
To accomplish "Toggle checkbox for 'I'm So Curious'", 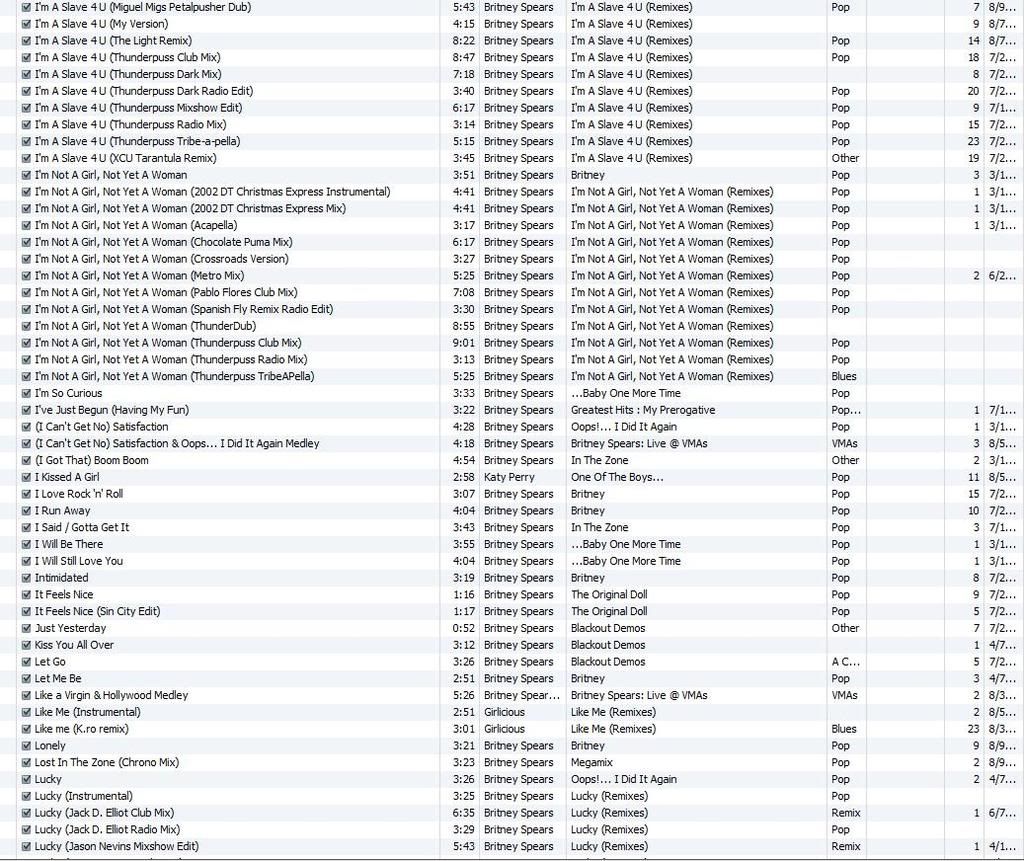I will [26, 393].
